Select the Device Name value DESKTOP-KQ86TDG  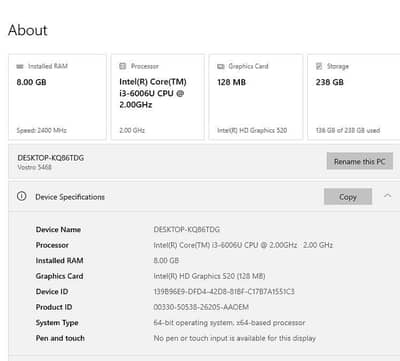[x=186, y=229]
